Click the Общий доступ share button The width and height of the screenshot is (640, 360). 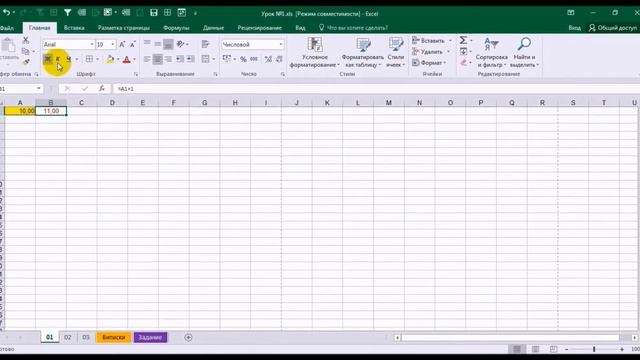pos(613,28)
